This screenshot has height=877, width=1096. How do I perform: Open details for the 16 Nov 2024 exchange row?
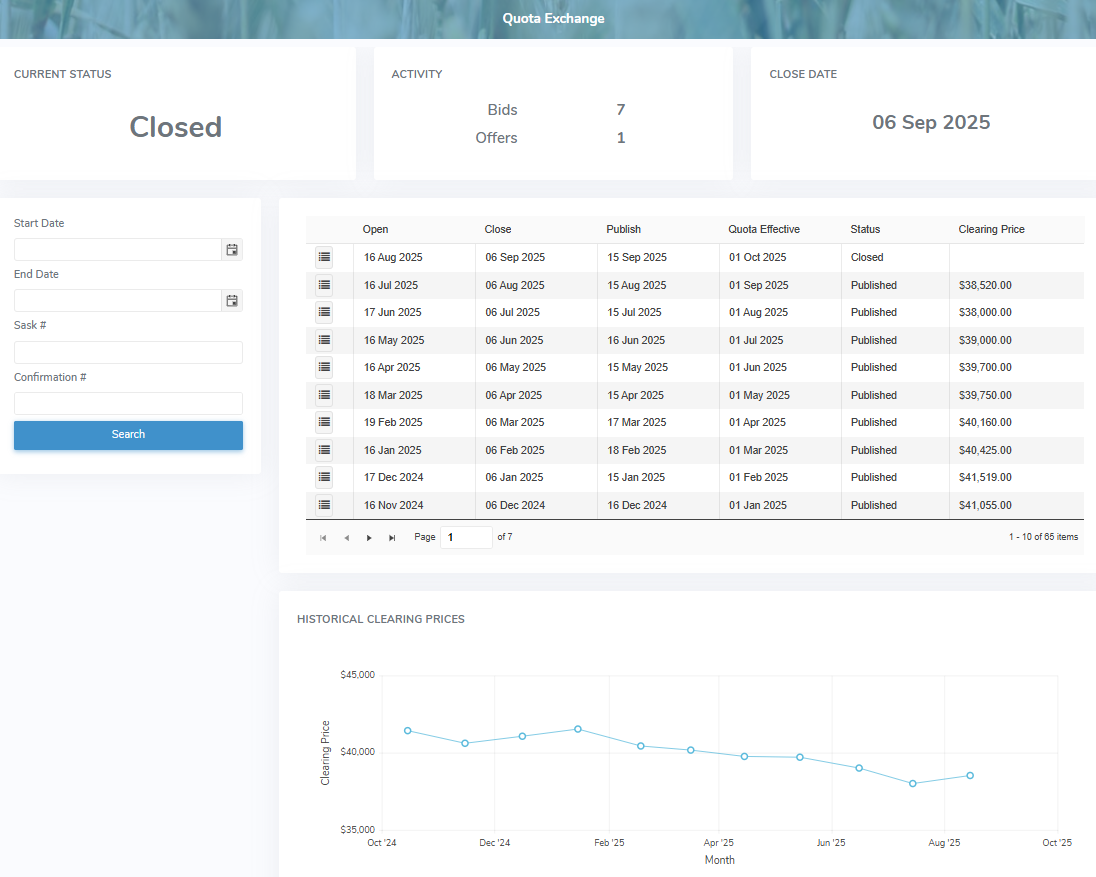323,504
